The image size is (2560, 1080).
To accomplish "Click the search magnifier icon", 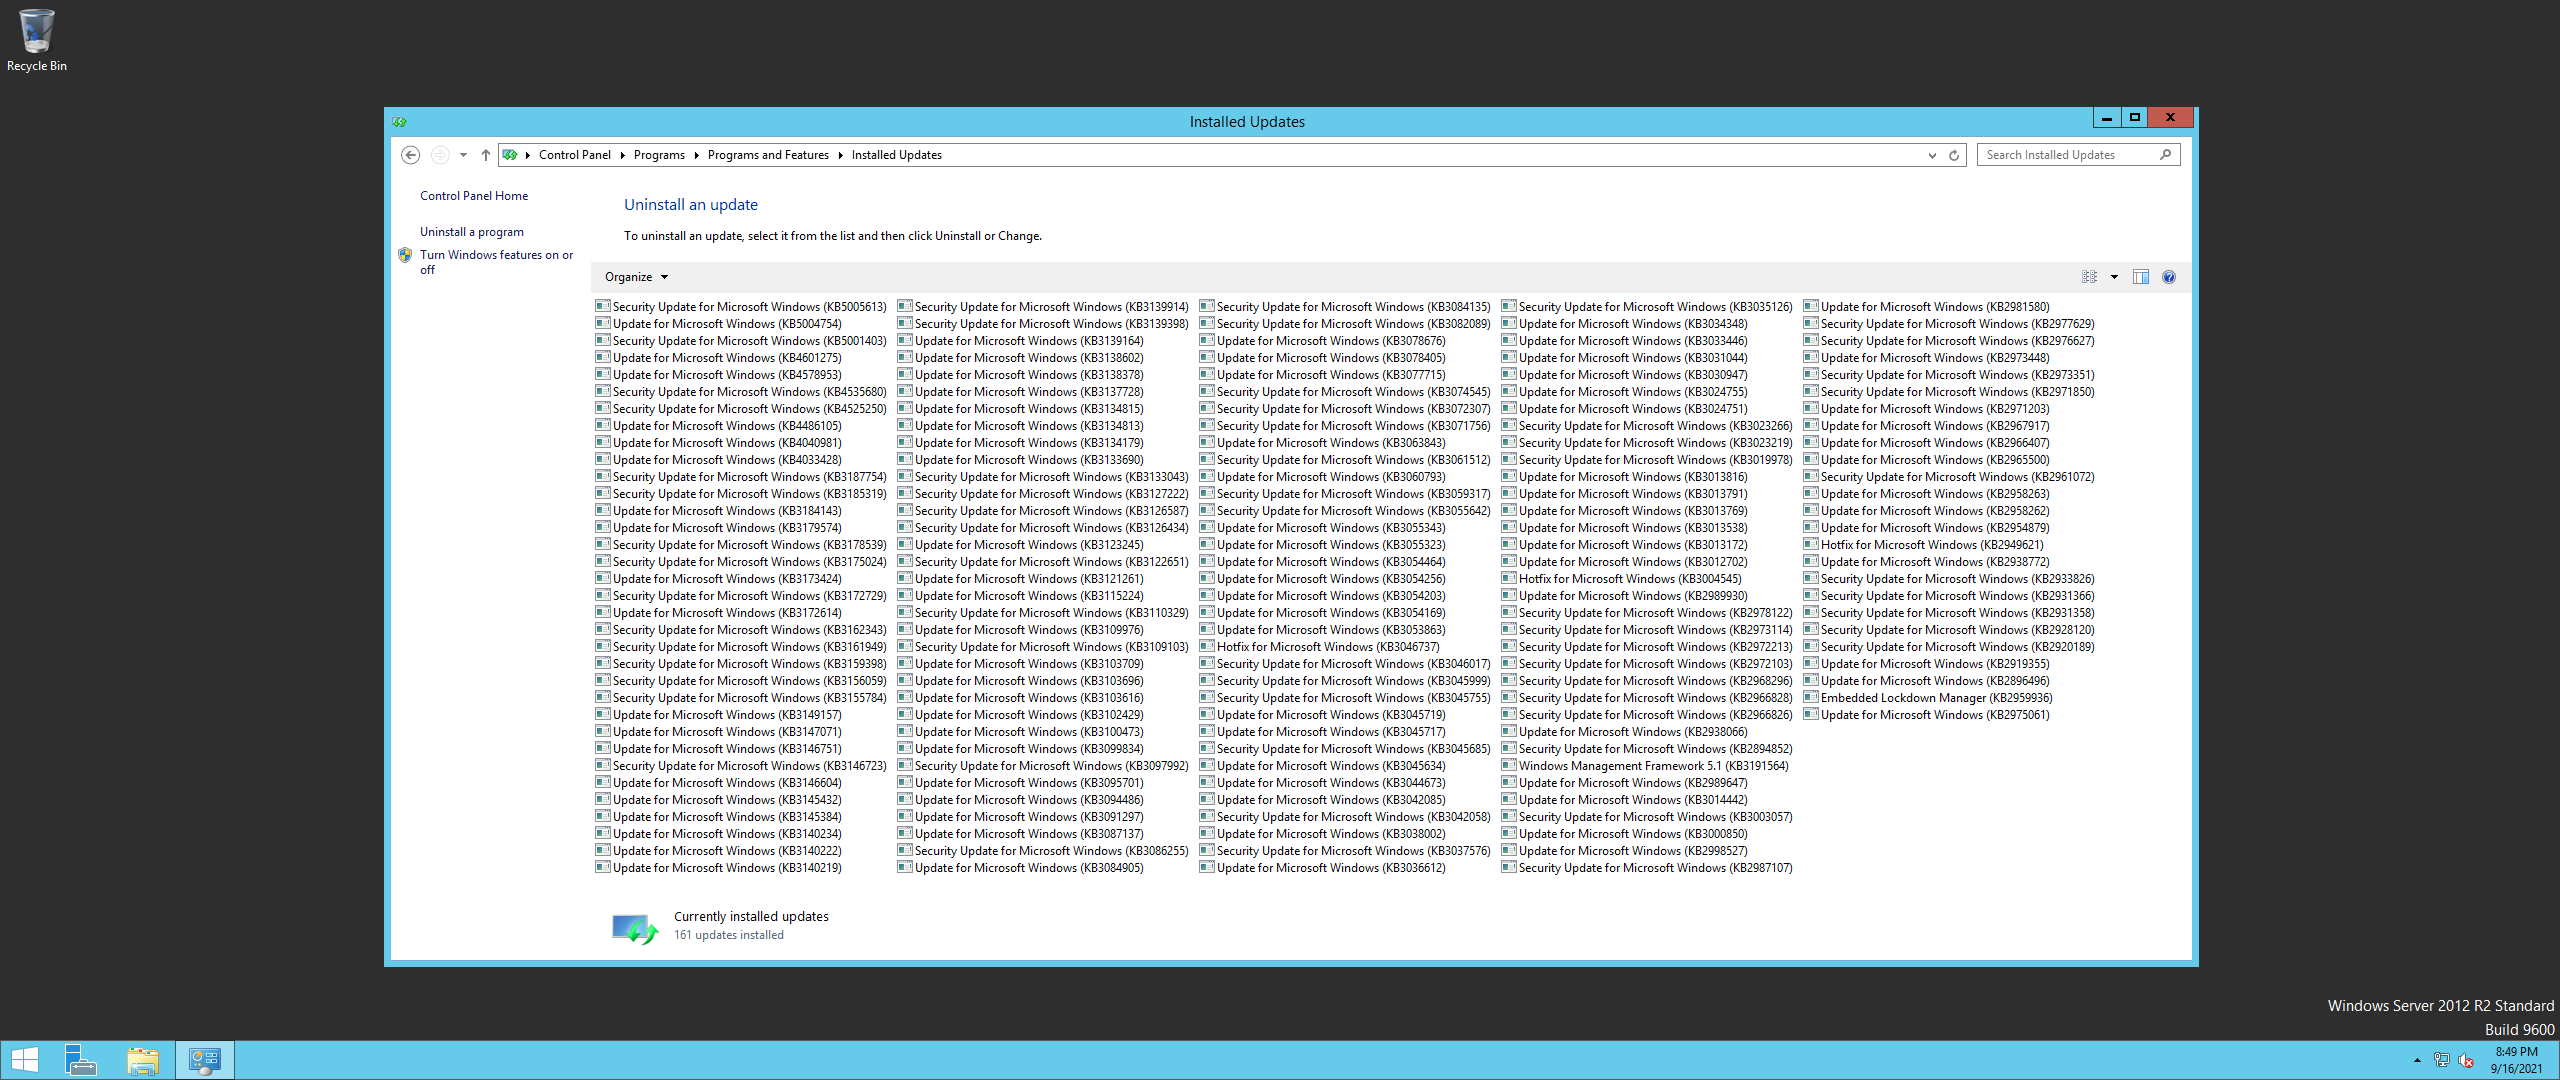I will 2165,155.
